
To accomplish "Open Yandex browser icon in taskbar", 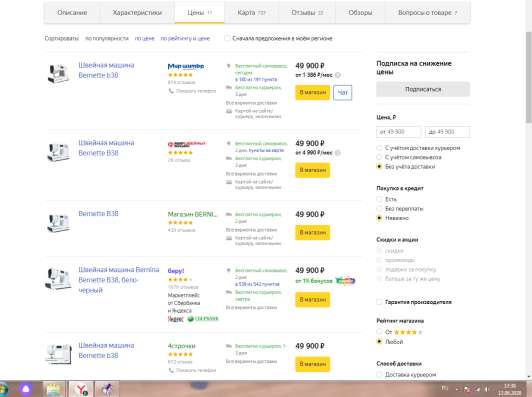I will [x=80, y=389].
